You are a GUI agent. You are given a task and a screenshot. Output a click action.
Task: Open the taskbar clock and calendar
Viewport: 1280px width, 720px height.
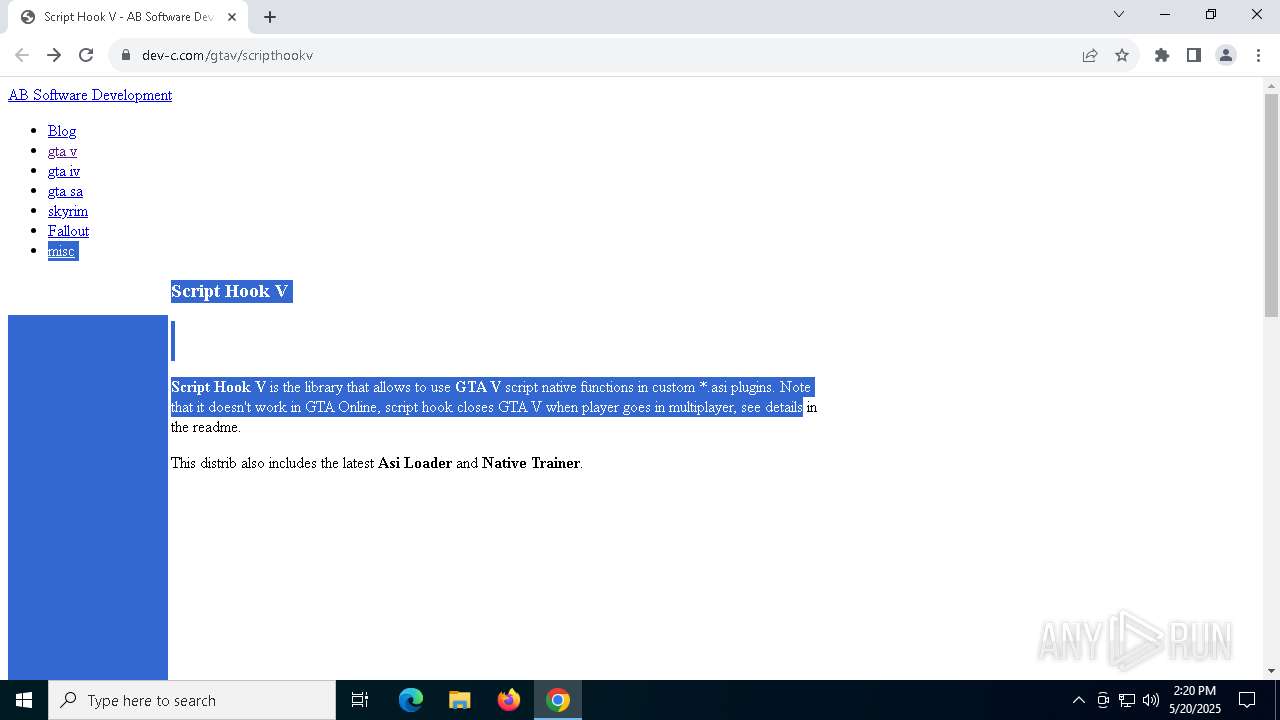pos(1195,700)
